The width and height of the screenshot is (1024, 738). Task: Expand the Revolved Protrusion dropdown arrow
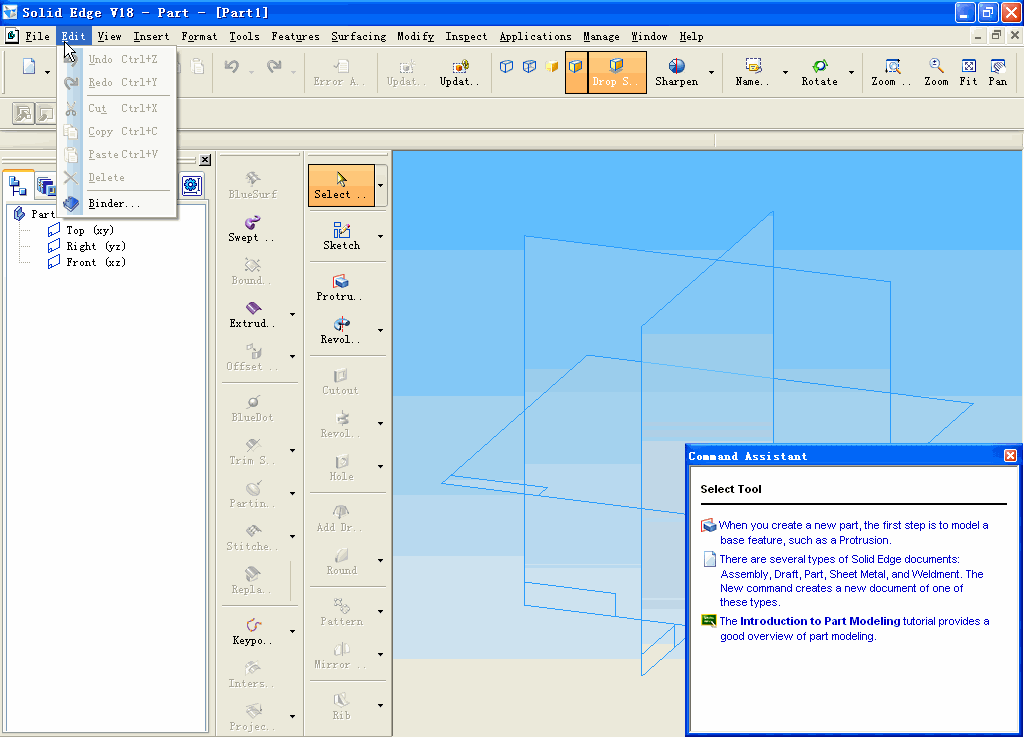click(x=380, y=330)
